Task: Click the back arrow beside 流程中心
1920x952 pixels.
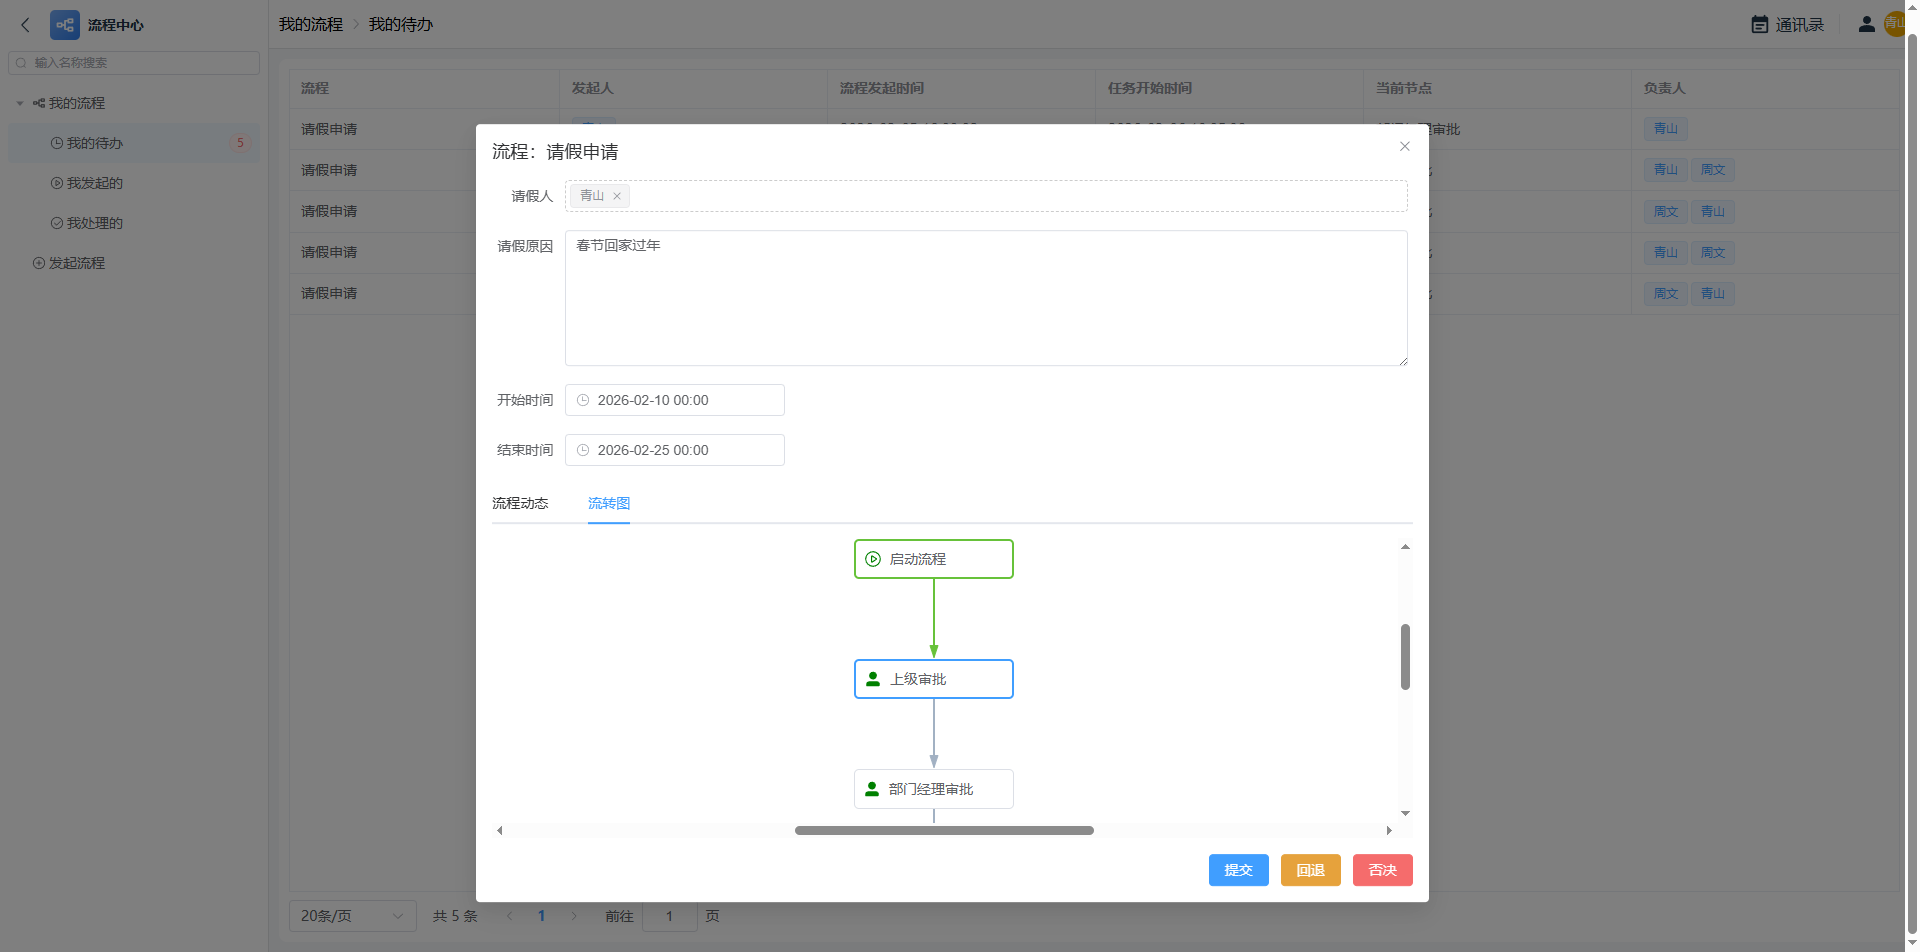Action: [26, 25]
